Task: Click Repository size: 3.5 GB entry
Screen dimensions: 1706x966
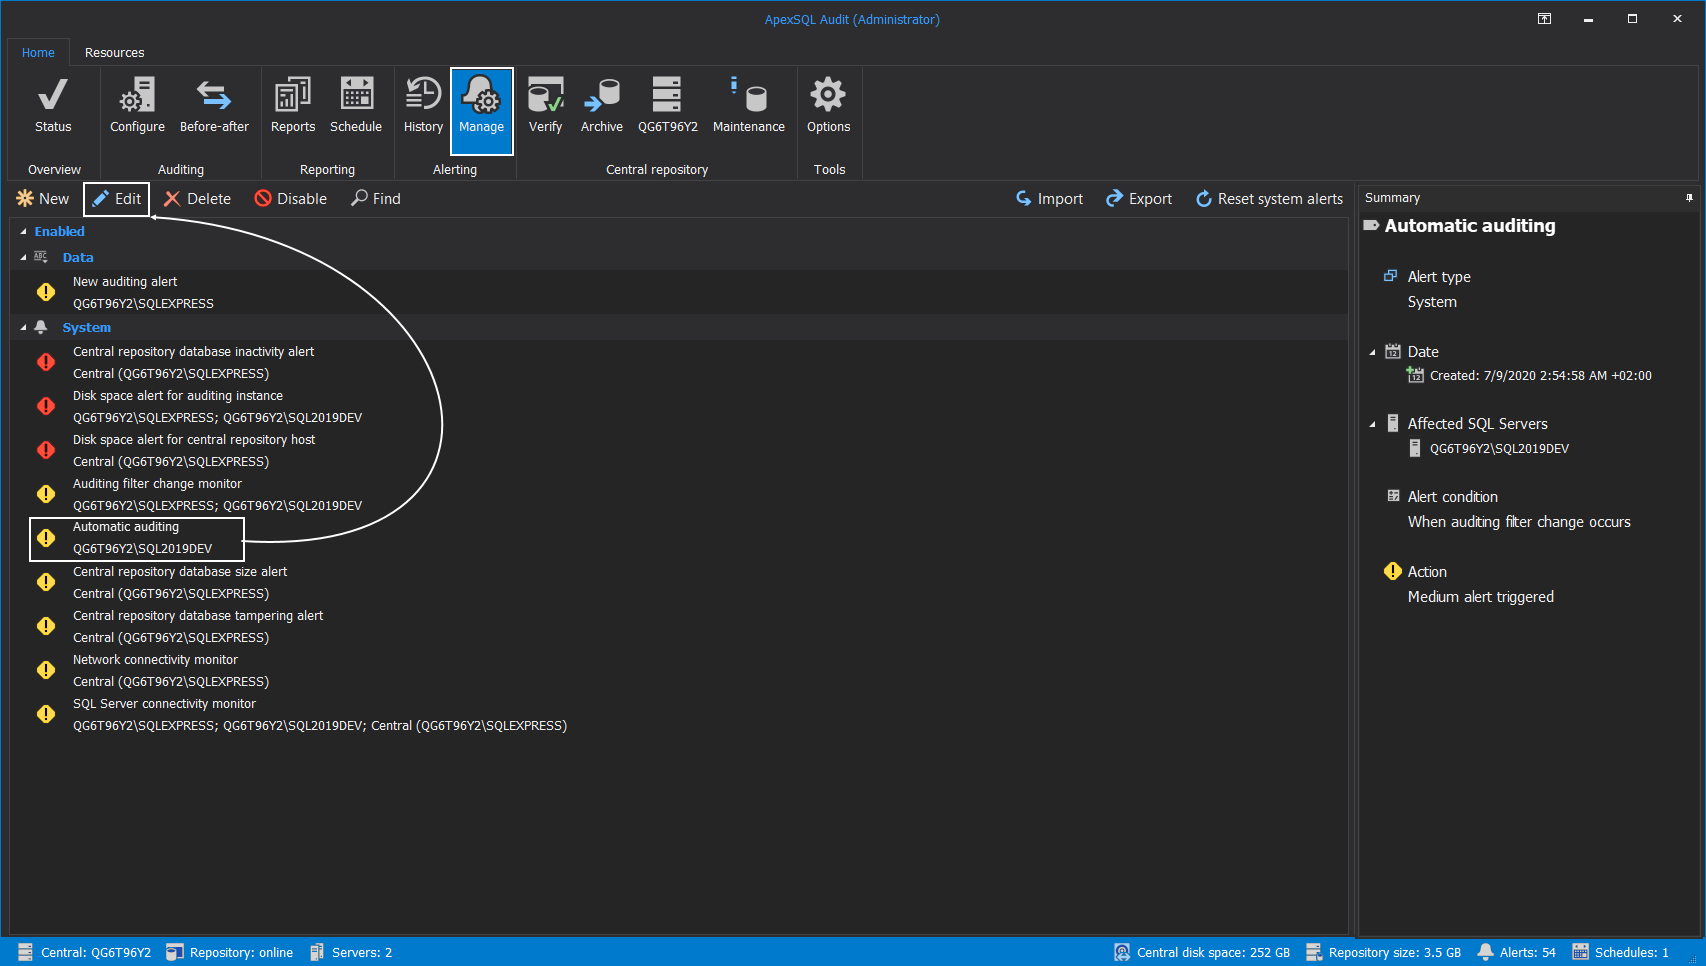Action: tap(1384, 952)
